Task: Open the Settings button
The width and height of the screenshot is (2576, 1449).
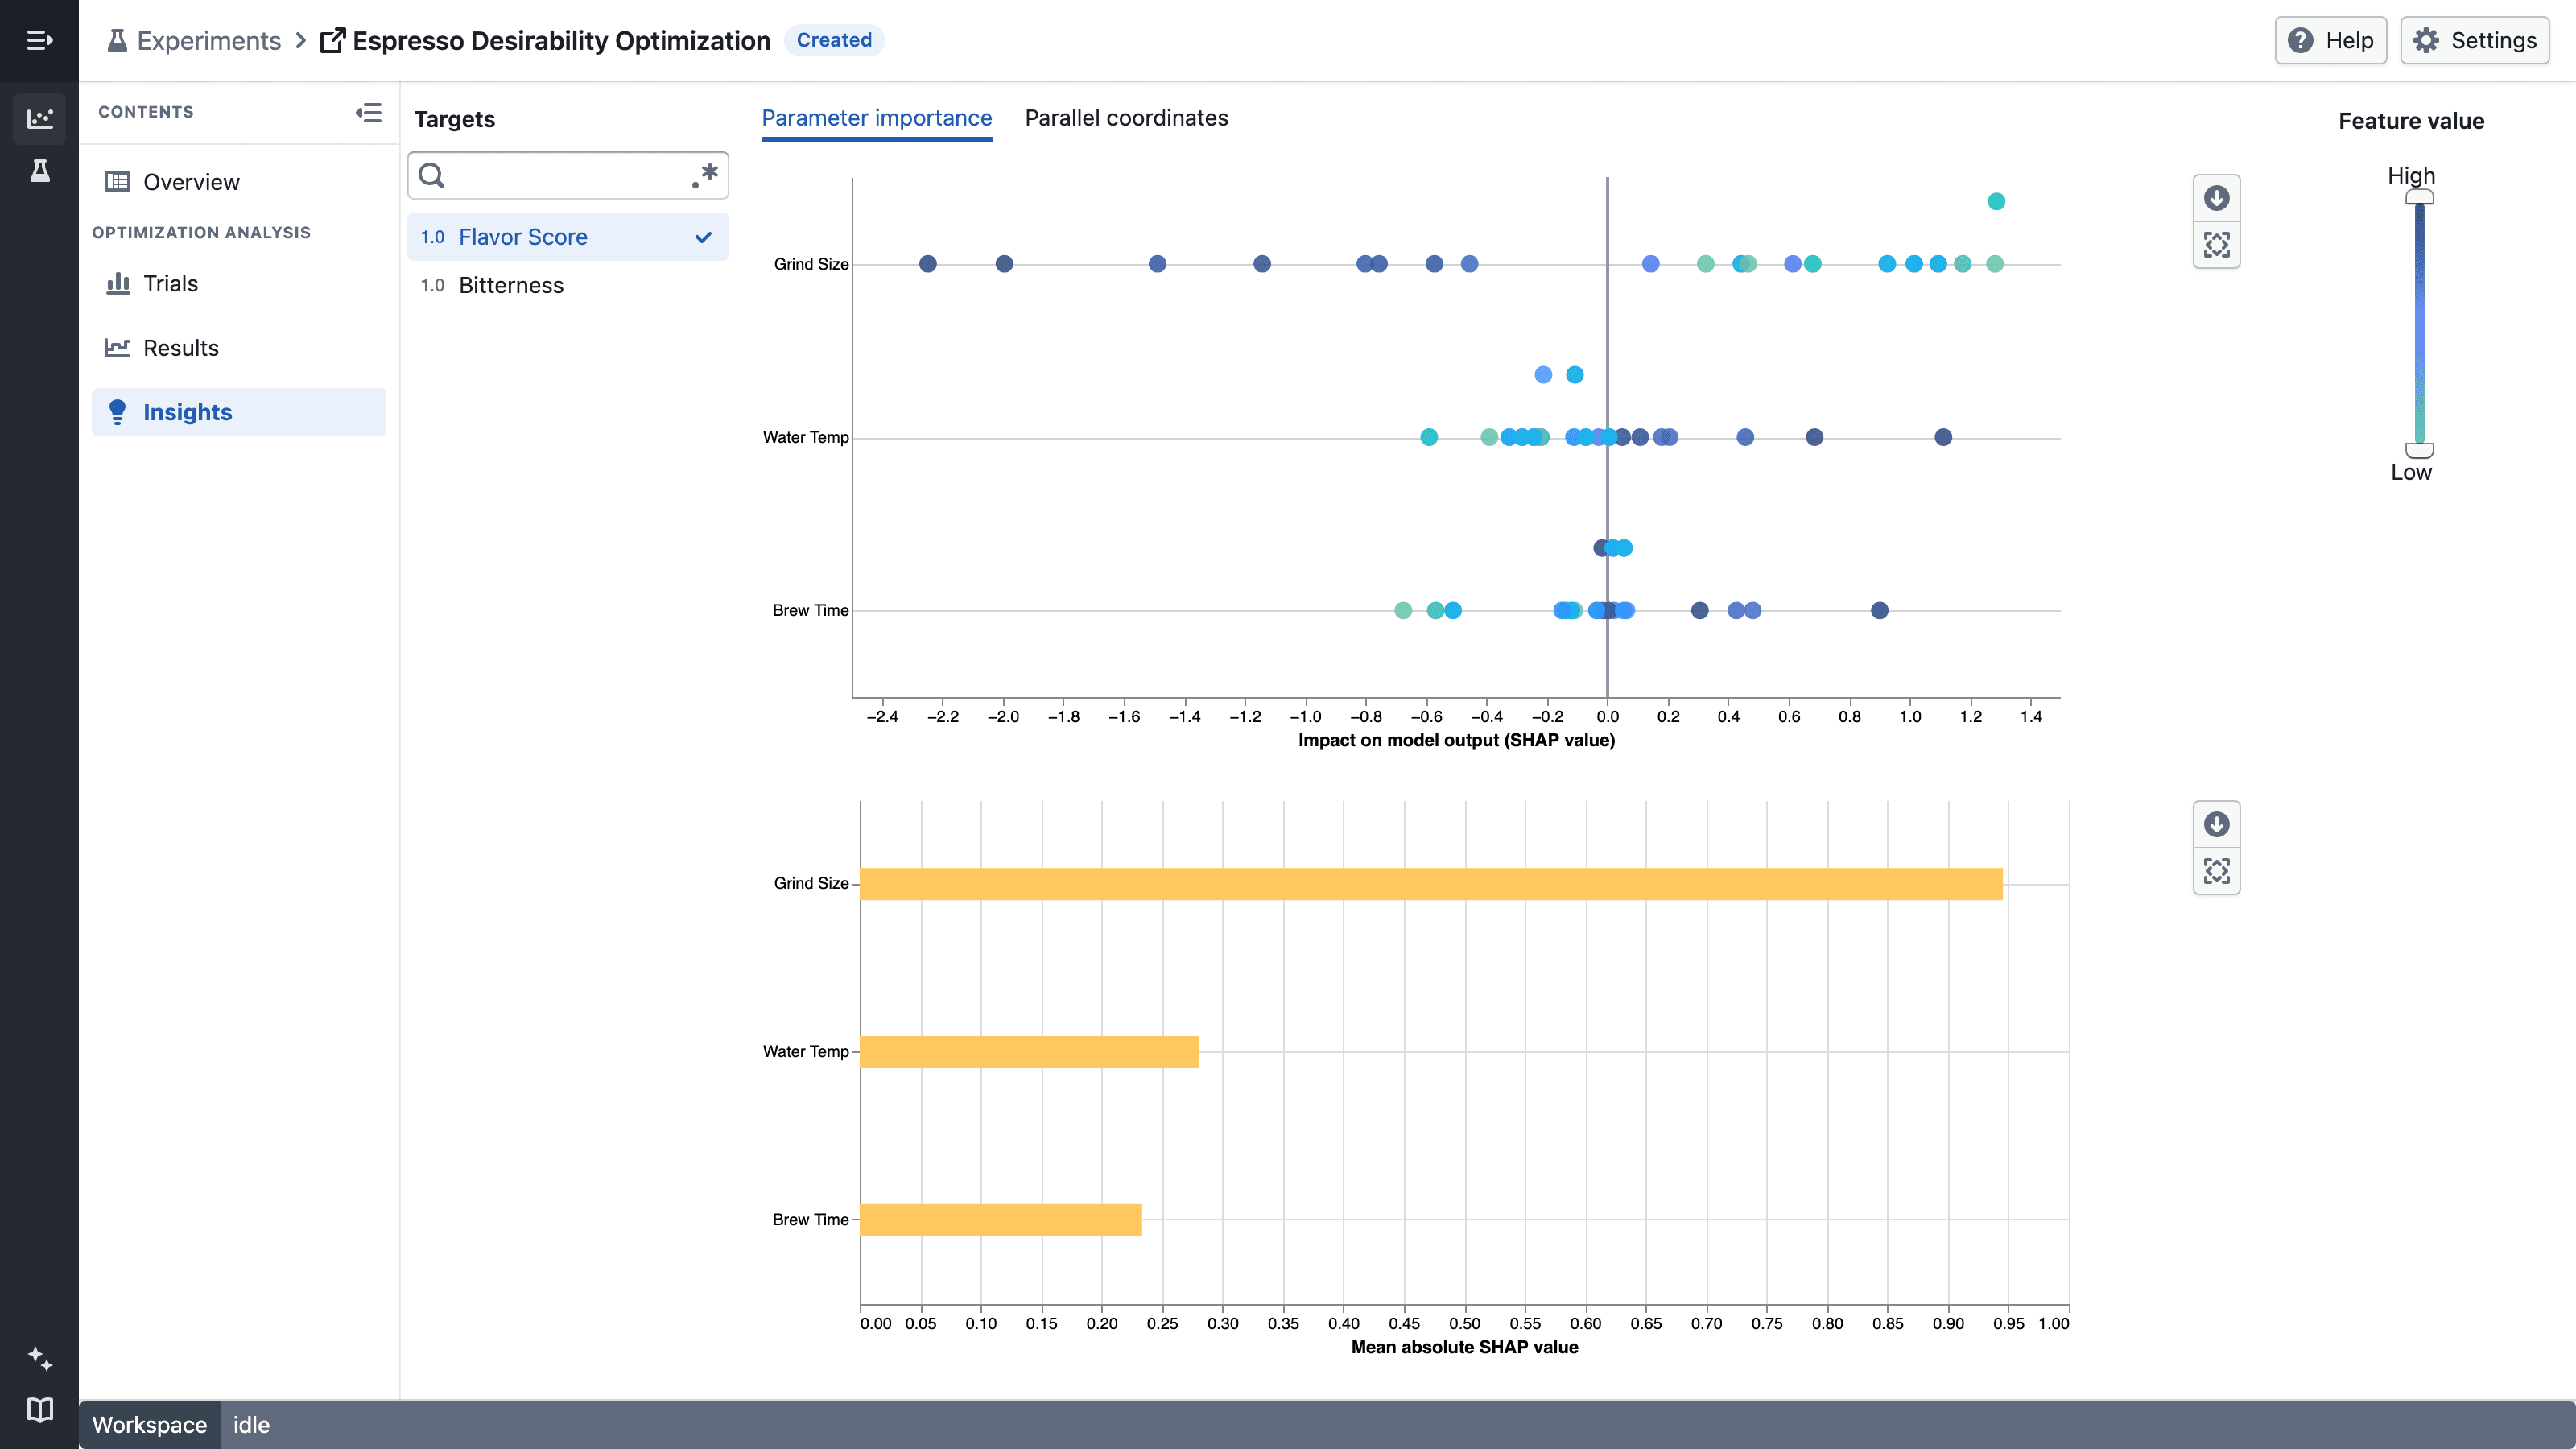Action: pyautogui.click(x=2474, y=40)
